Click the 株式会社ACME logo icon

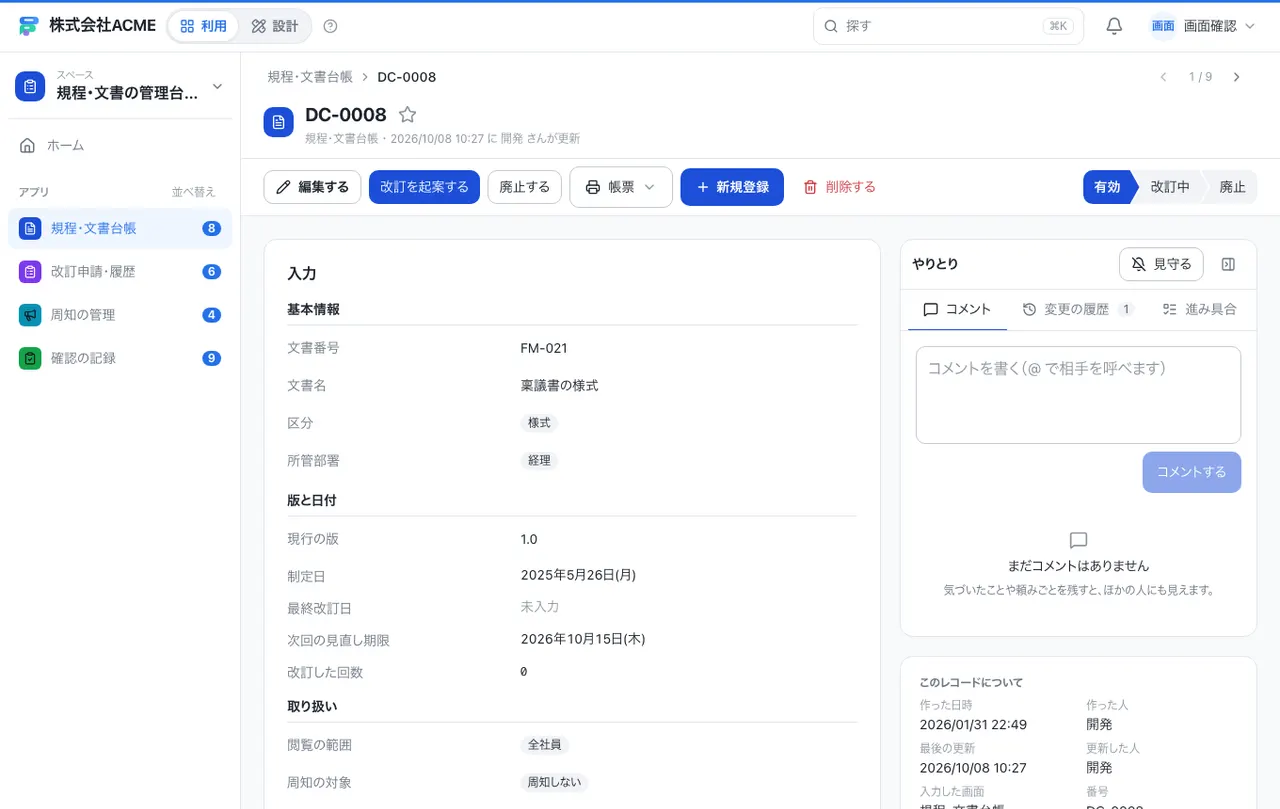[x=28, y=26]
